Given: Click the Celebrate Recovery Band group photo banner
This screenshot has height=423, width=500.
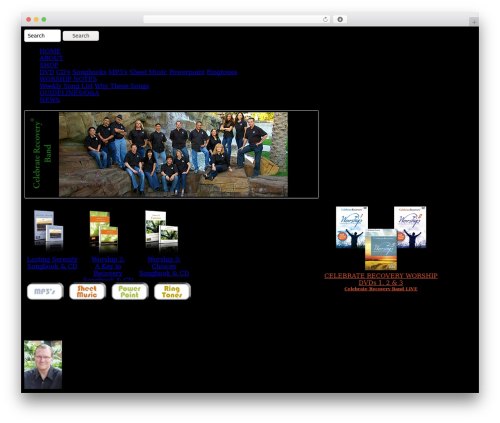Looking at the screenshot, I should 171,154.
